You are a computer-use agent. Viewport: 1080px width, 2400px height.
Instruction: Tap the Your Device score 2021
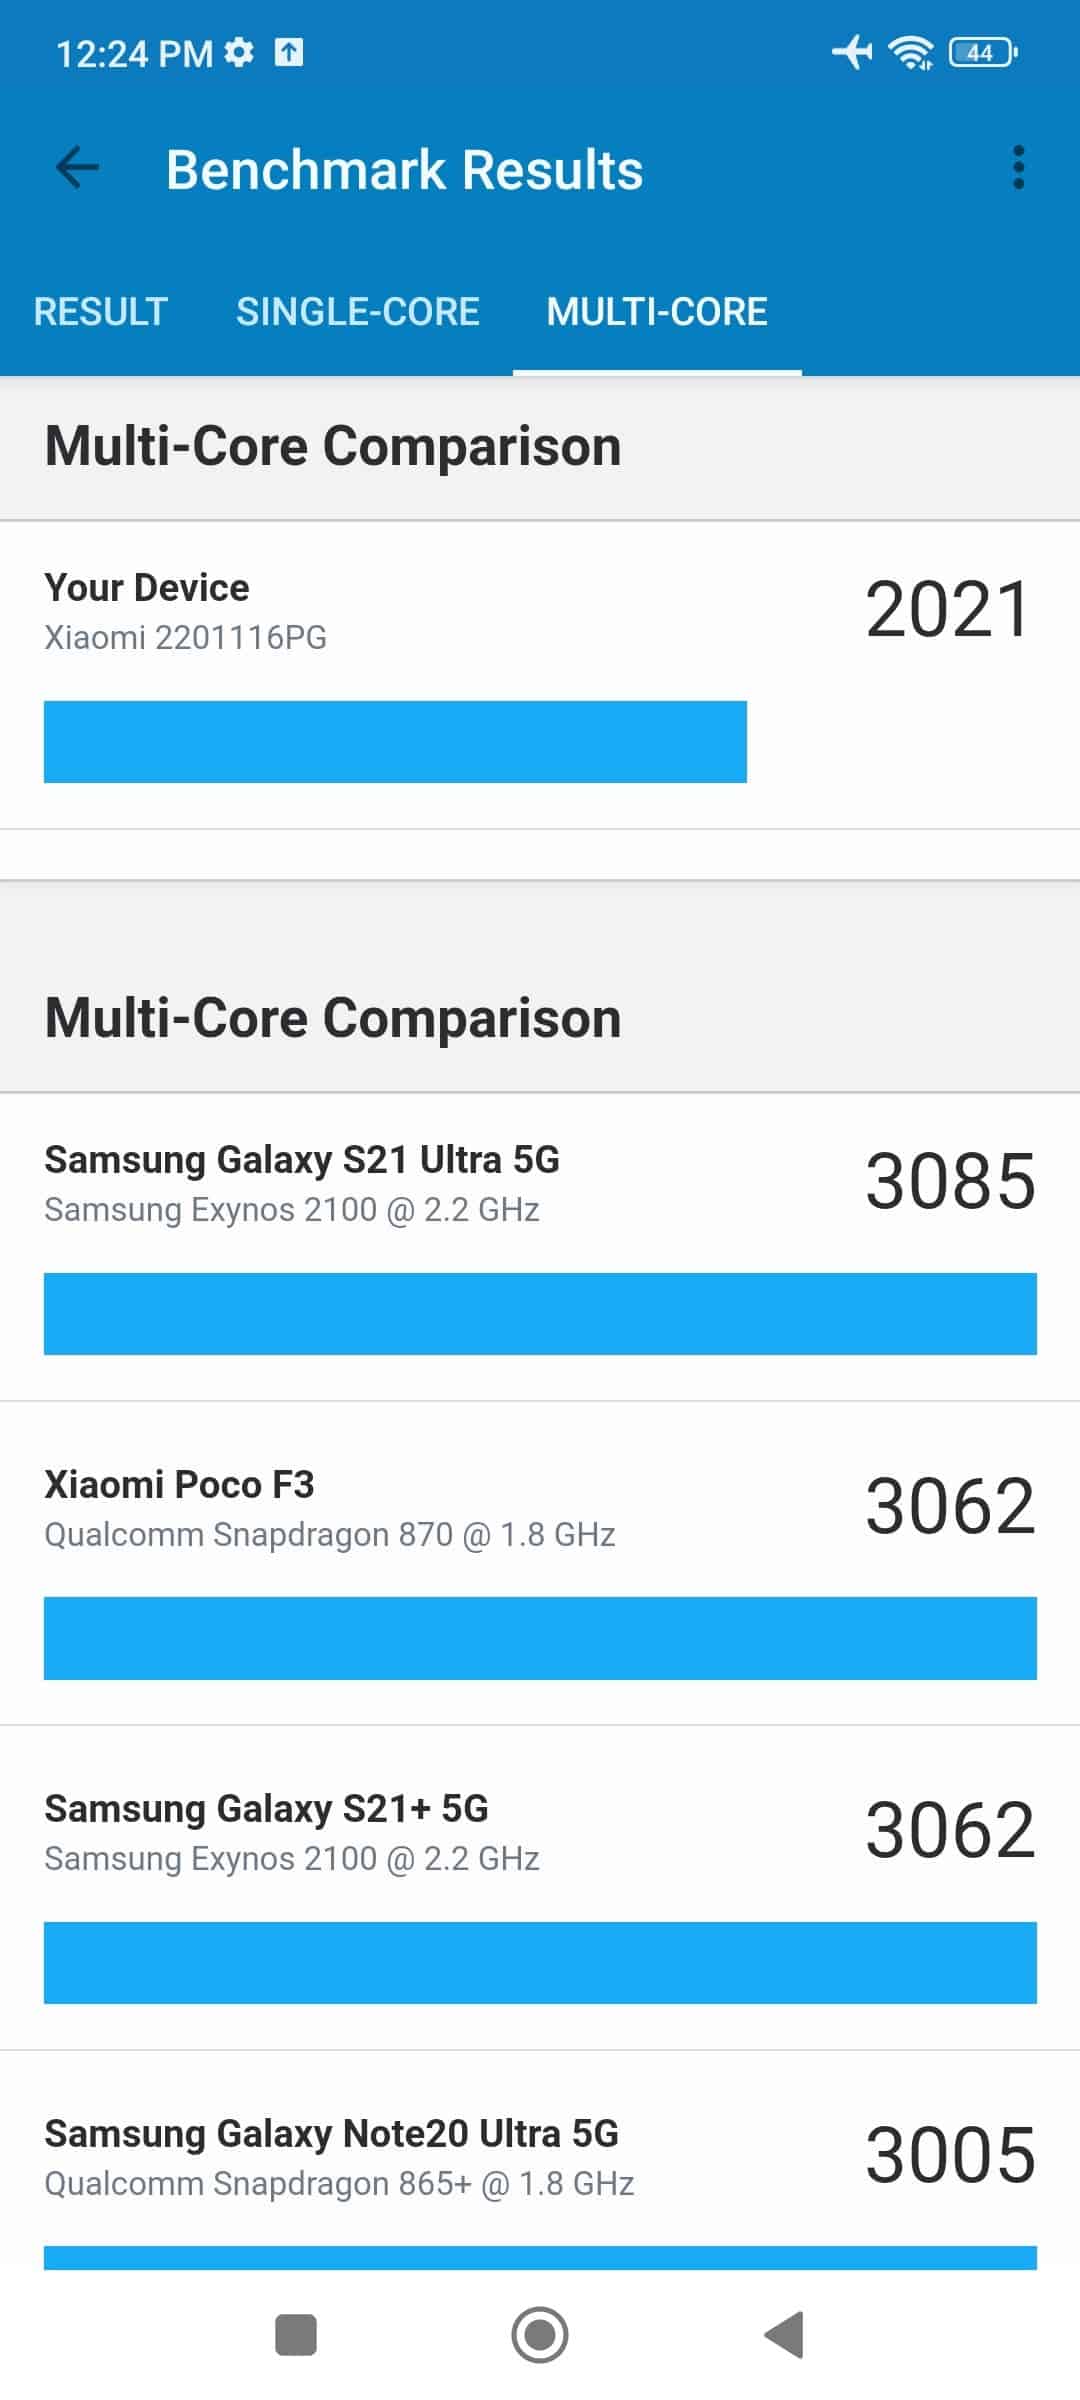tap(947, 610)
